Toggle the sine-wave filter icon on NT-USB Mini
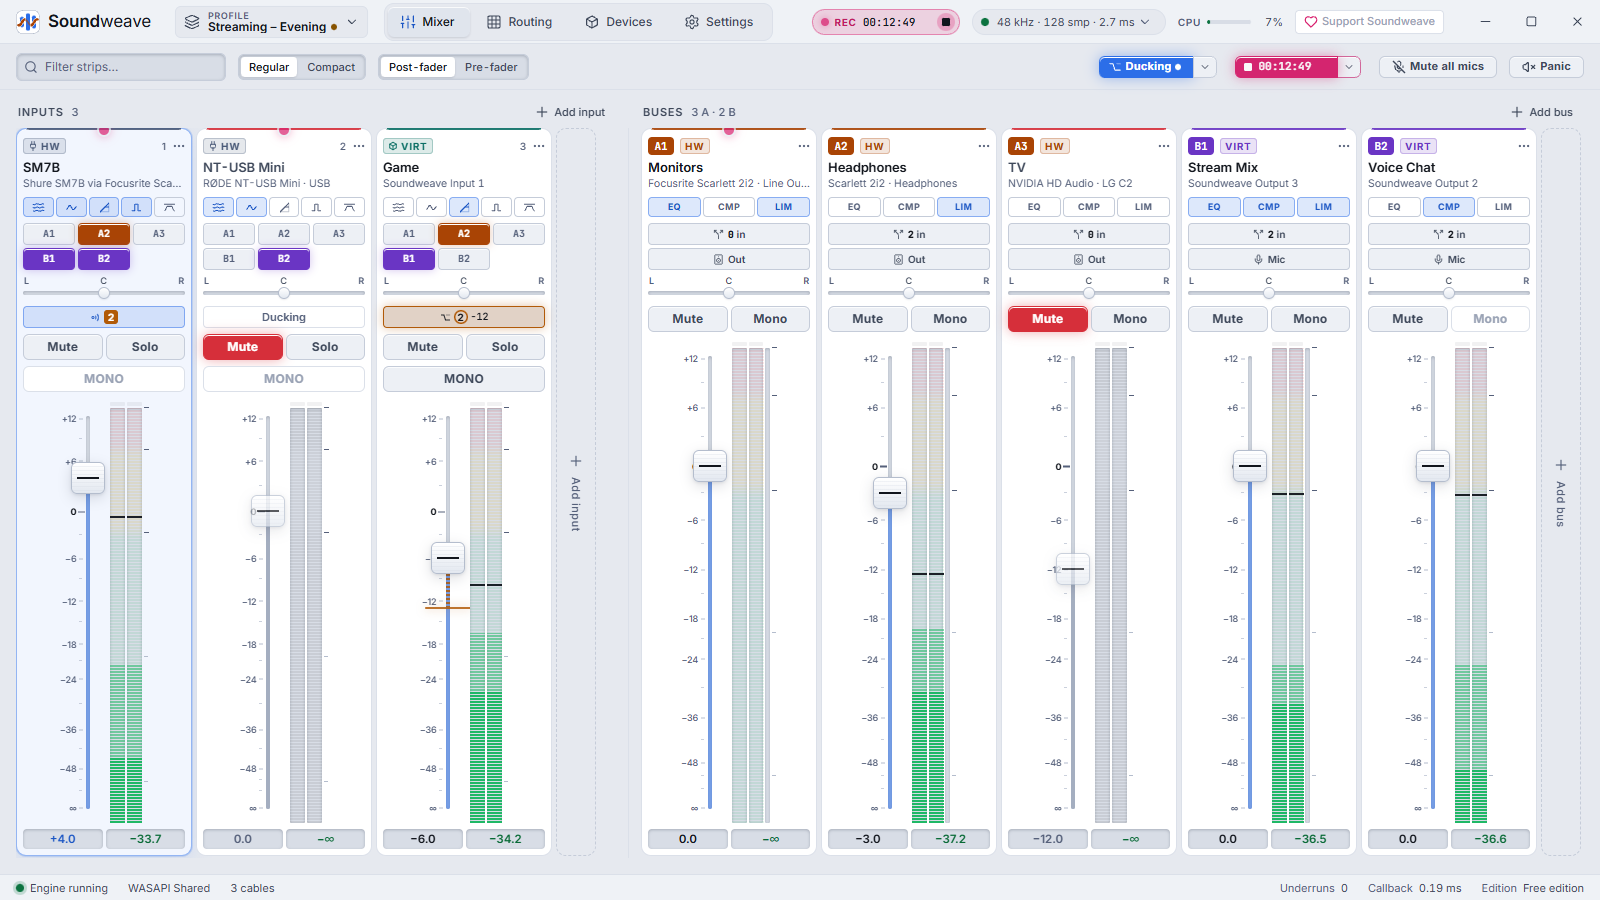 point(251,207)
